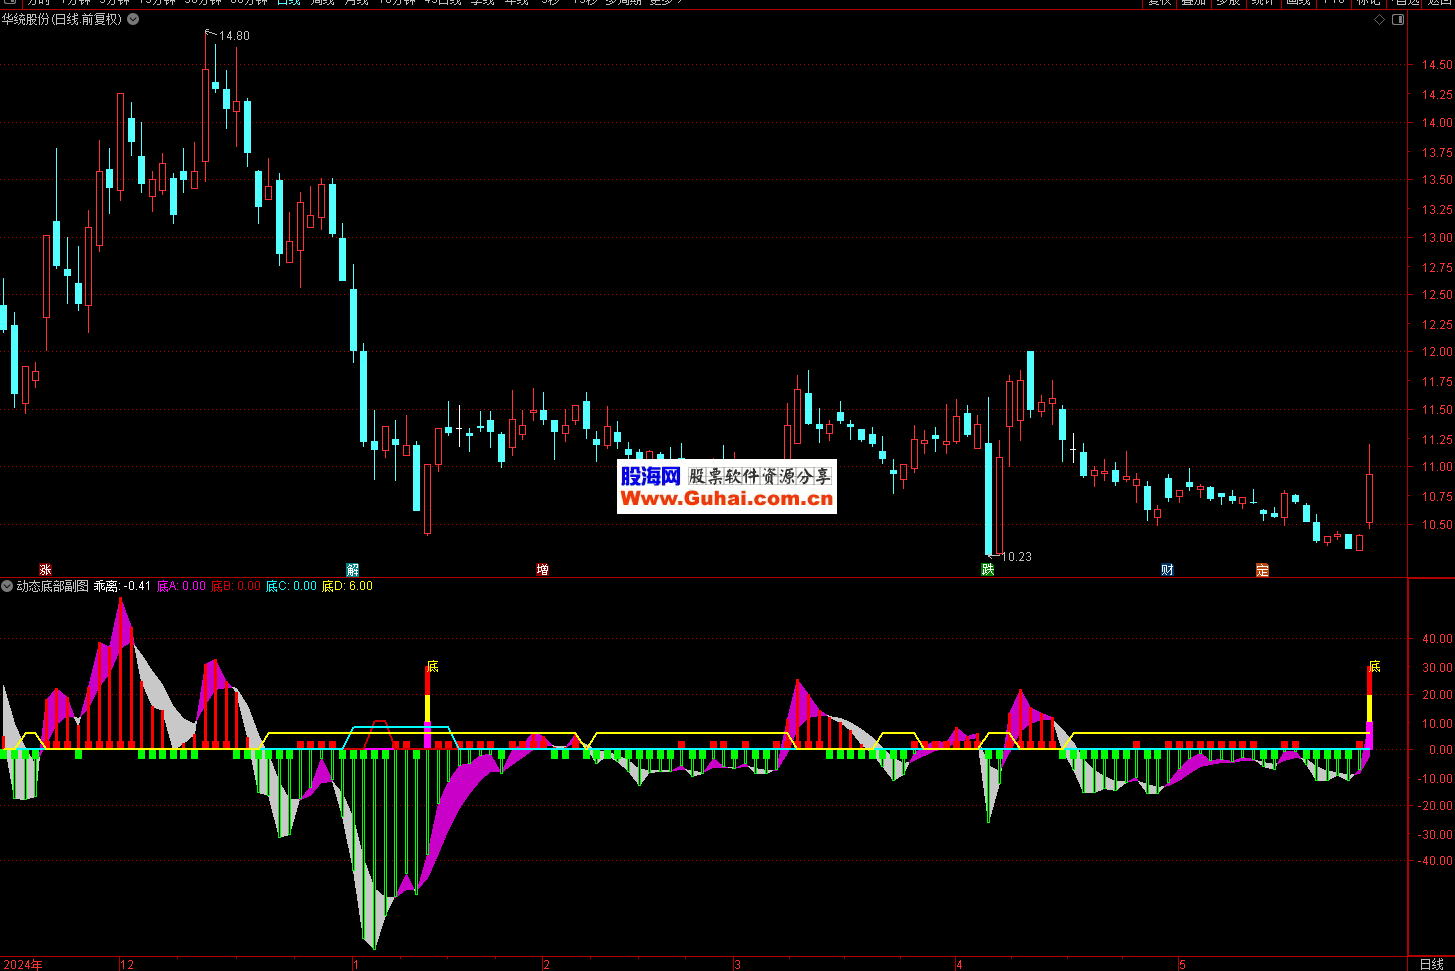Click the 11.00 price axis label

click(x=1438, y=467)
